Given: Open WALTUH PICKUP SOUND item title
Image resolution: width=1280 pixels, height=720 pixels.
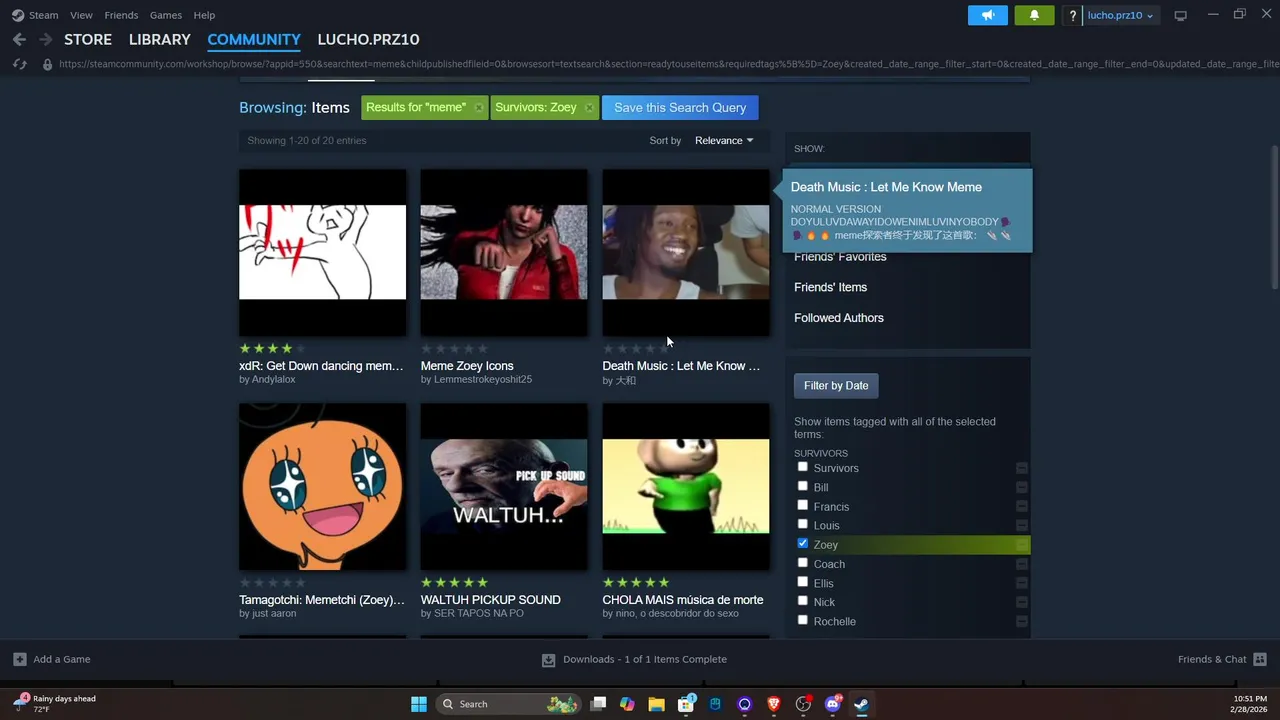Looking at the screenshot, I should click(491, 600).
